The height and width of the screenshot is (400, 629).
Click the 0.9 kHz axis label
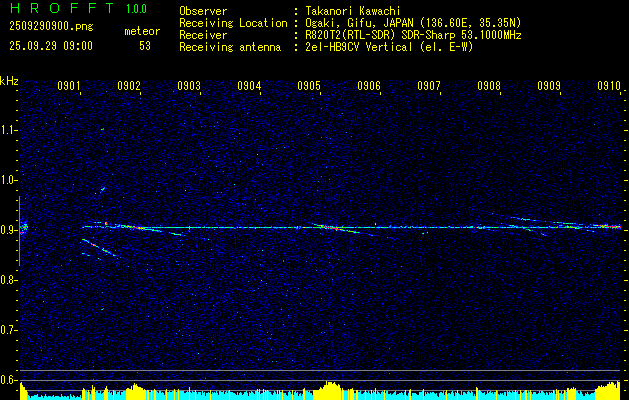click(x=7, y=230)
